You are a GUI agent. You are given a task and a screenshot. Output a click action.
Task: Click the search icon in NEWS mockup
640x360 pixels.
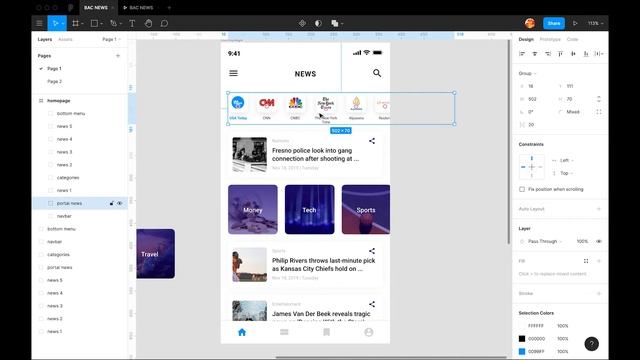point(377,73)
